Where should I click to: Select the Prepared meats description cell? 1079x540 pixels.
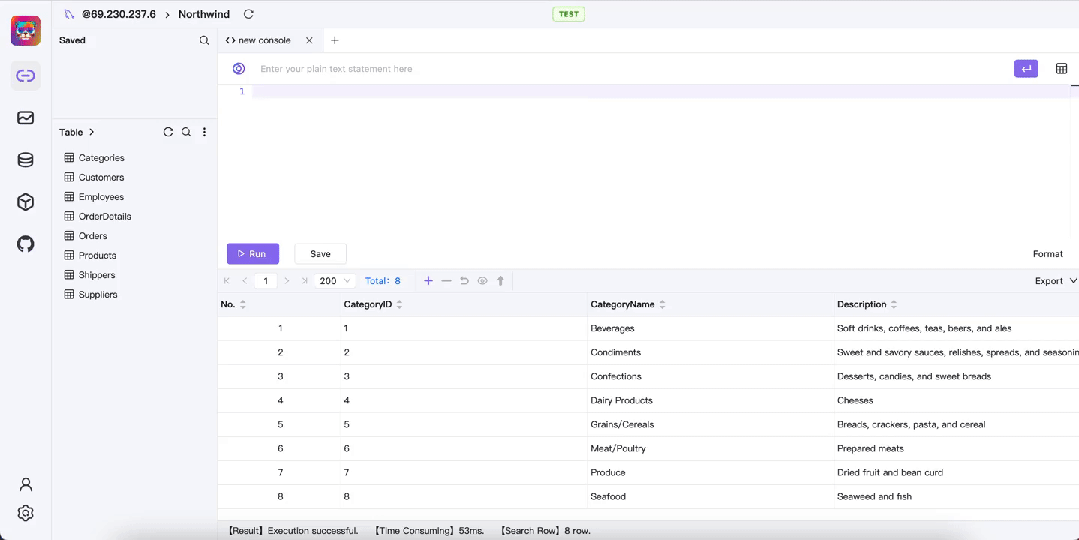click(957, 449)
